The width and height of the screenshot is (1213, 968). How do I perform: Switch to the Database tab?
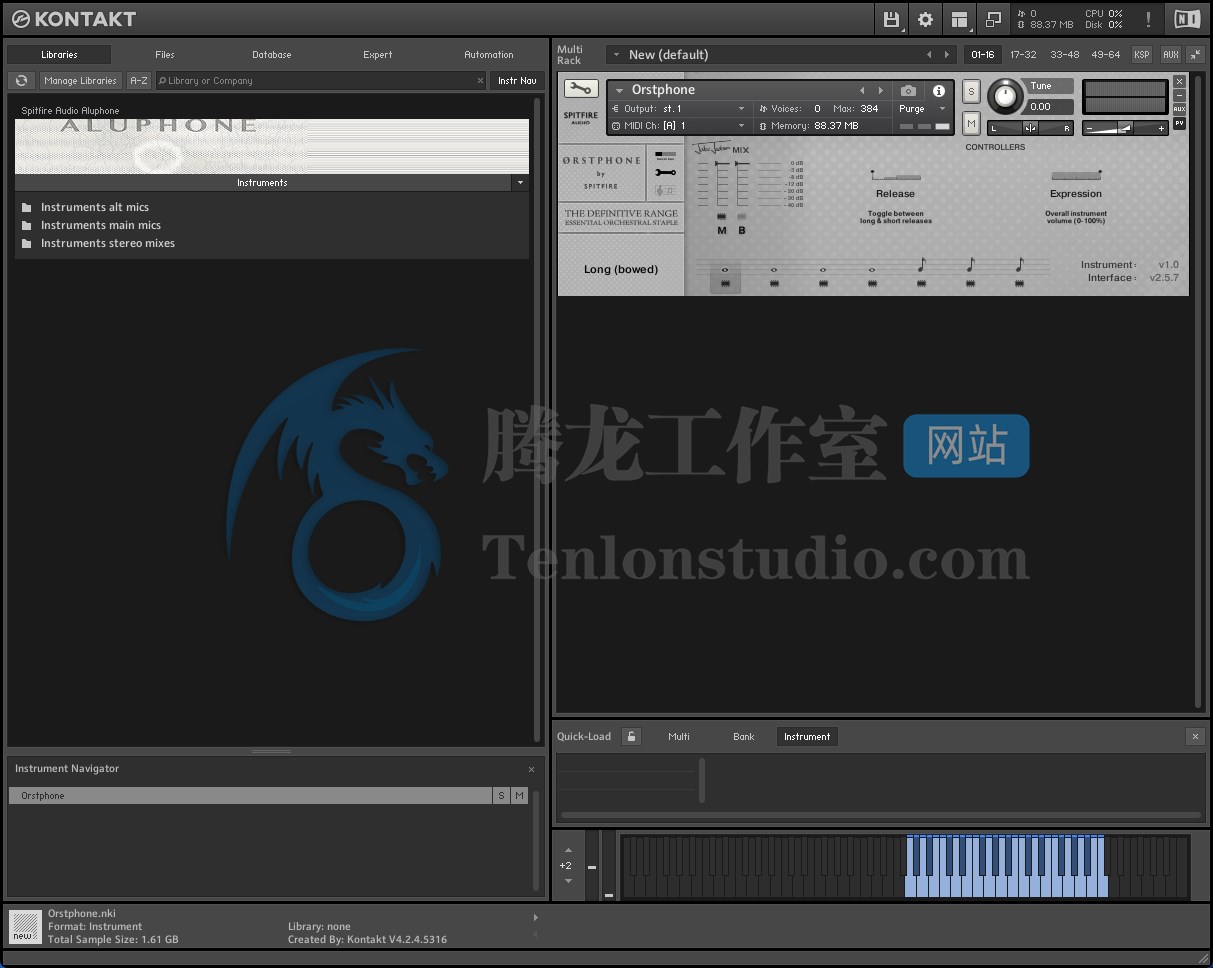click(271, 55)
